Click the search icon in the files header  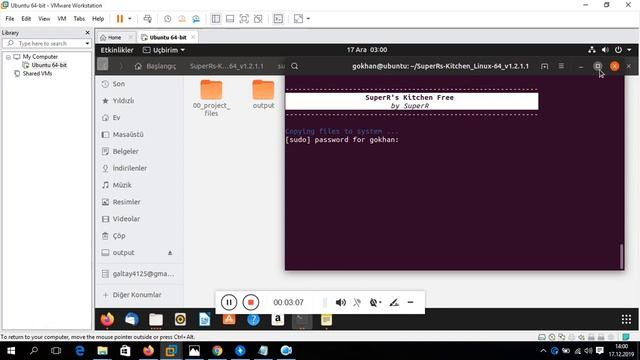pyautogui.click(x=295, y=66)
